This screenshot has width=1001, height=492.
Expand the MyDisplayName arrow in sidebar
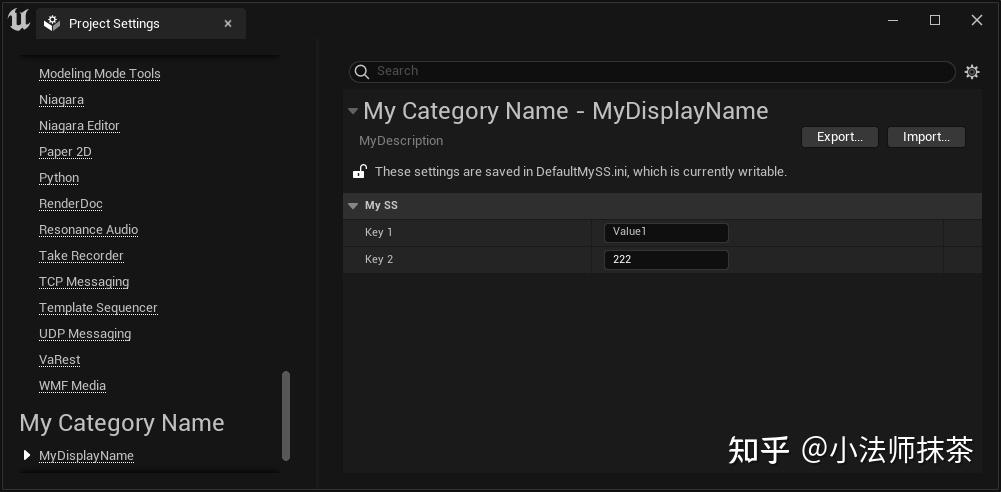27,455
